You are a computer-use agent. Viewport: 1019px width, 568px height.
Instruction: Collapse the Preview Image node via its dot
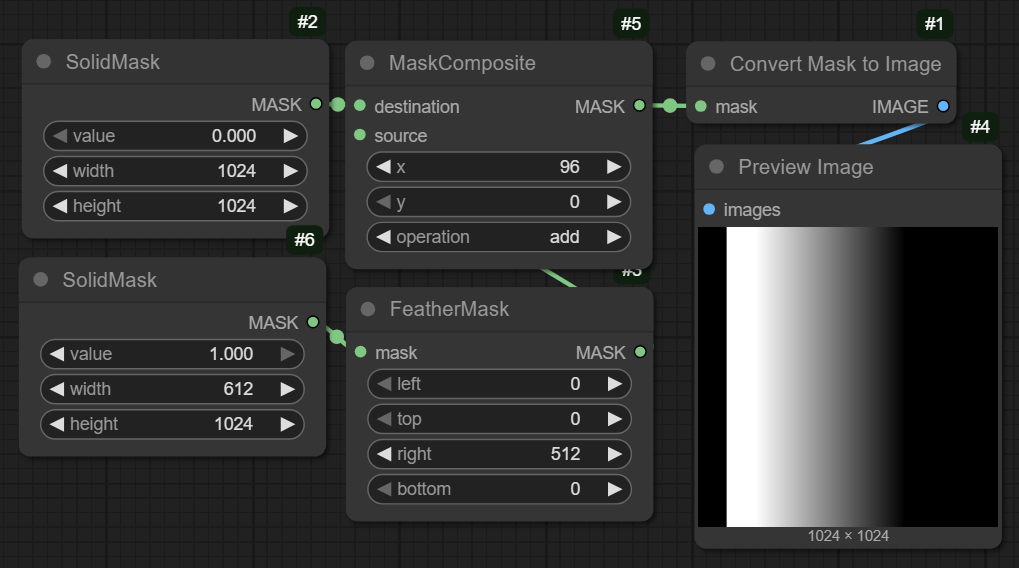pyautogui.click(x=717, y=167)
